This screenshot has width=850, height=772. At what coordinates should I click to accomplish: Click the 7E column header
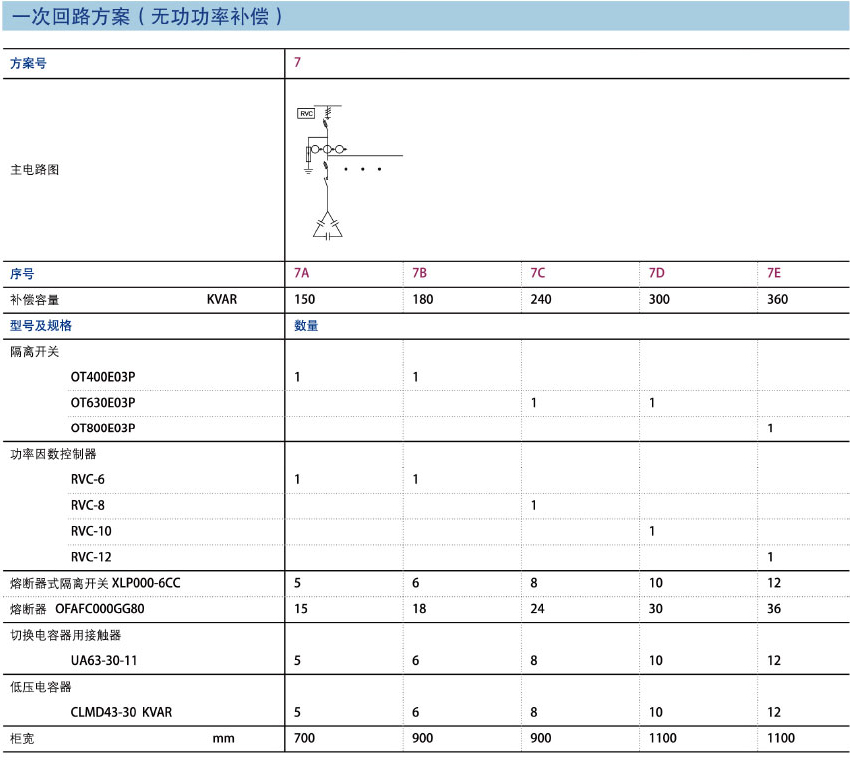coord(774,273)
